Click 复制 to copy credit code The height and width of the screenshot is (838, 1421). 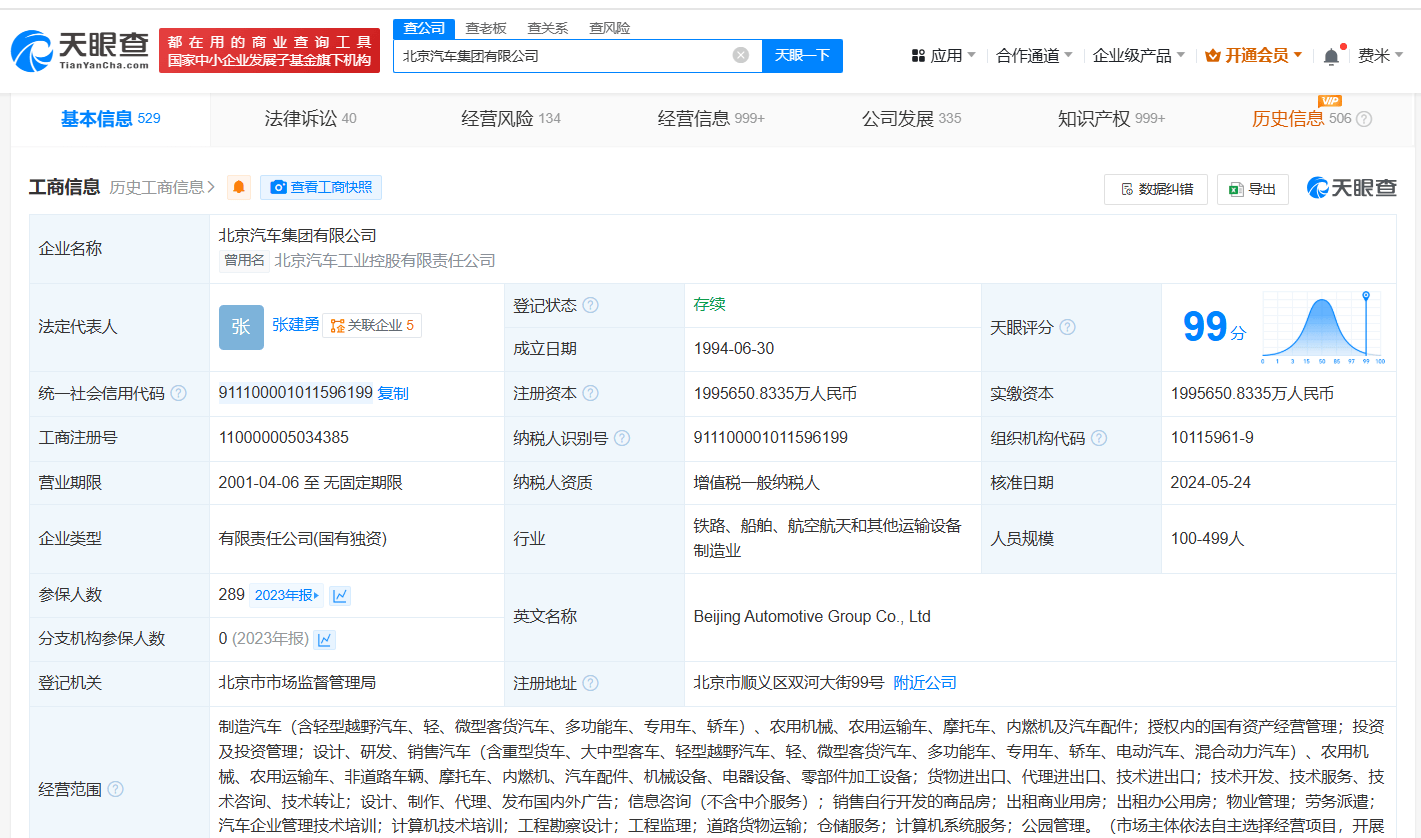pyautogui.click(x=393, y=393)
